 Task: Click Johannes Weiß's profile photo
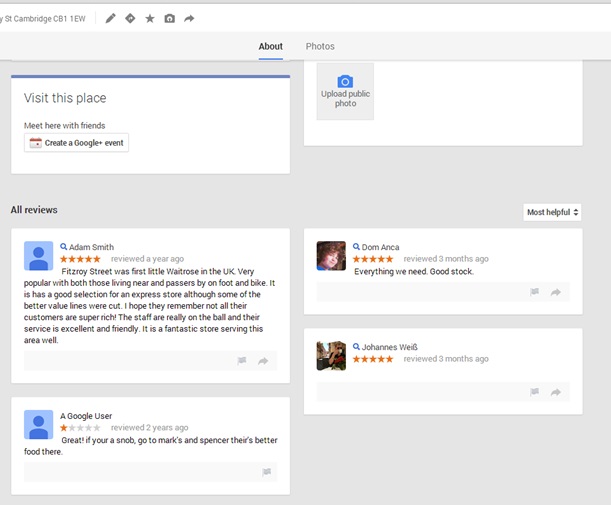(x=331, y=356)
